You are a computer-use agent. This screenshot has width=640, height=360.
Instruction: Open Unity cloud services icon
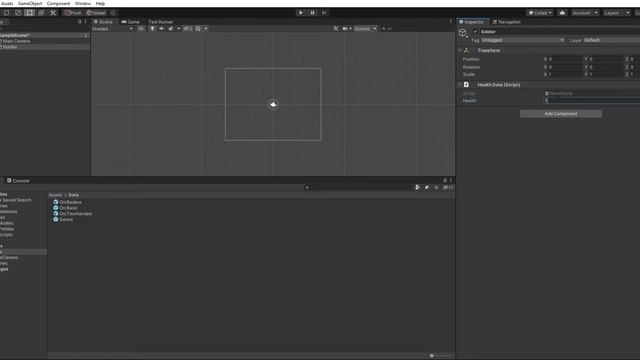562,13
